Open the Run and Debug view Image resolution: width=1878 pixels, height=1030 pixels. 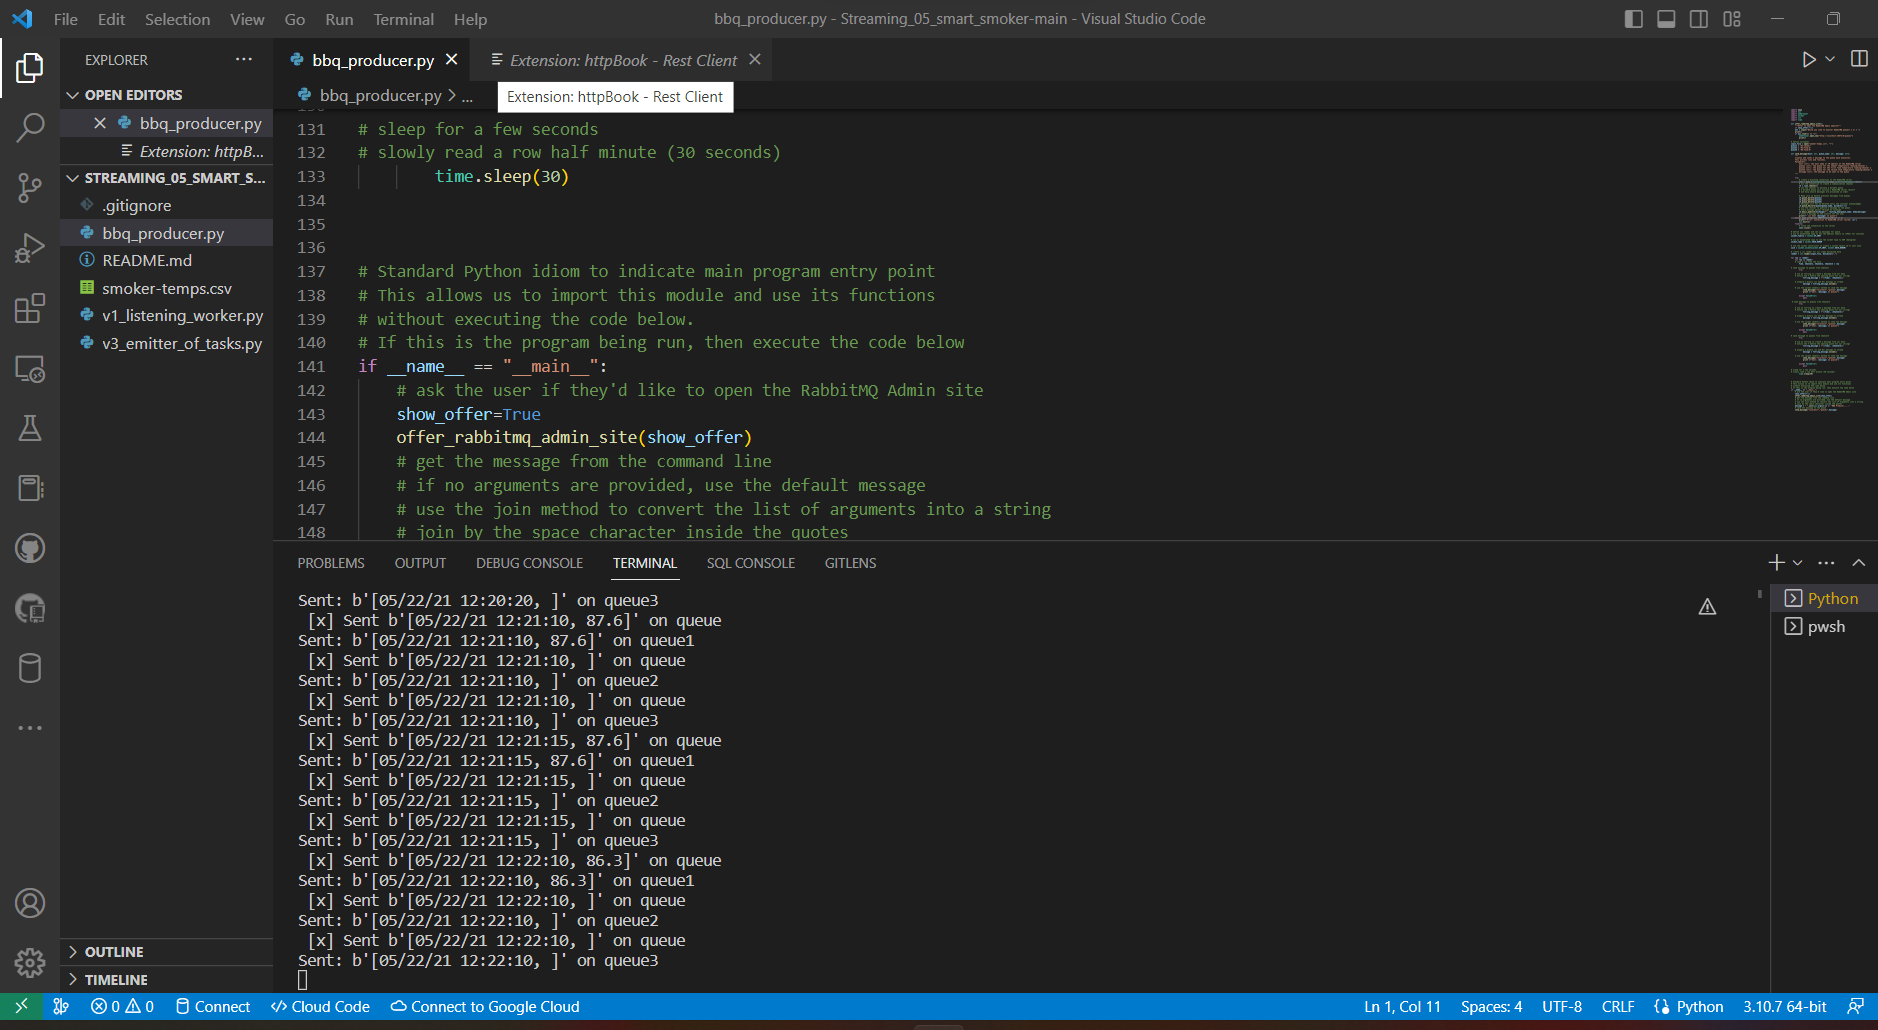pos(30,248)
